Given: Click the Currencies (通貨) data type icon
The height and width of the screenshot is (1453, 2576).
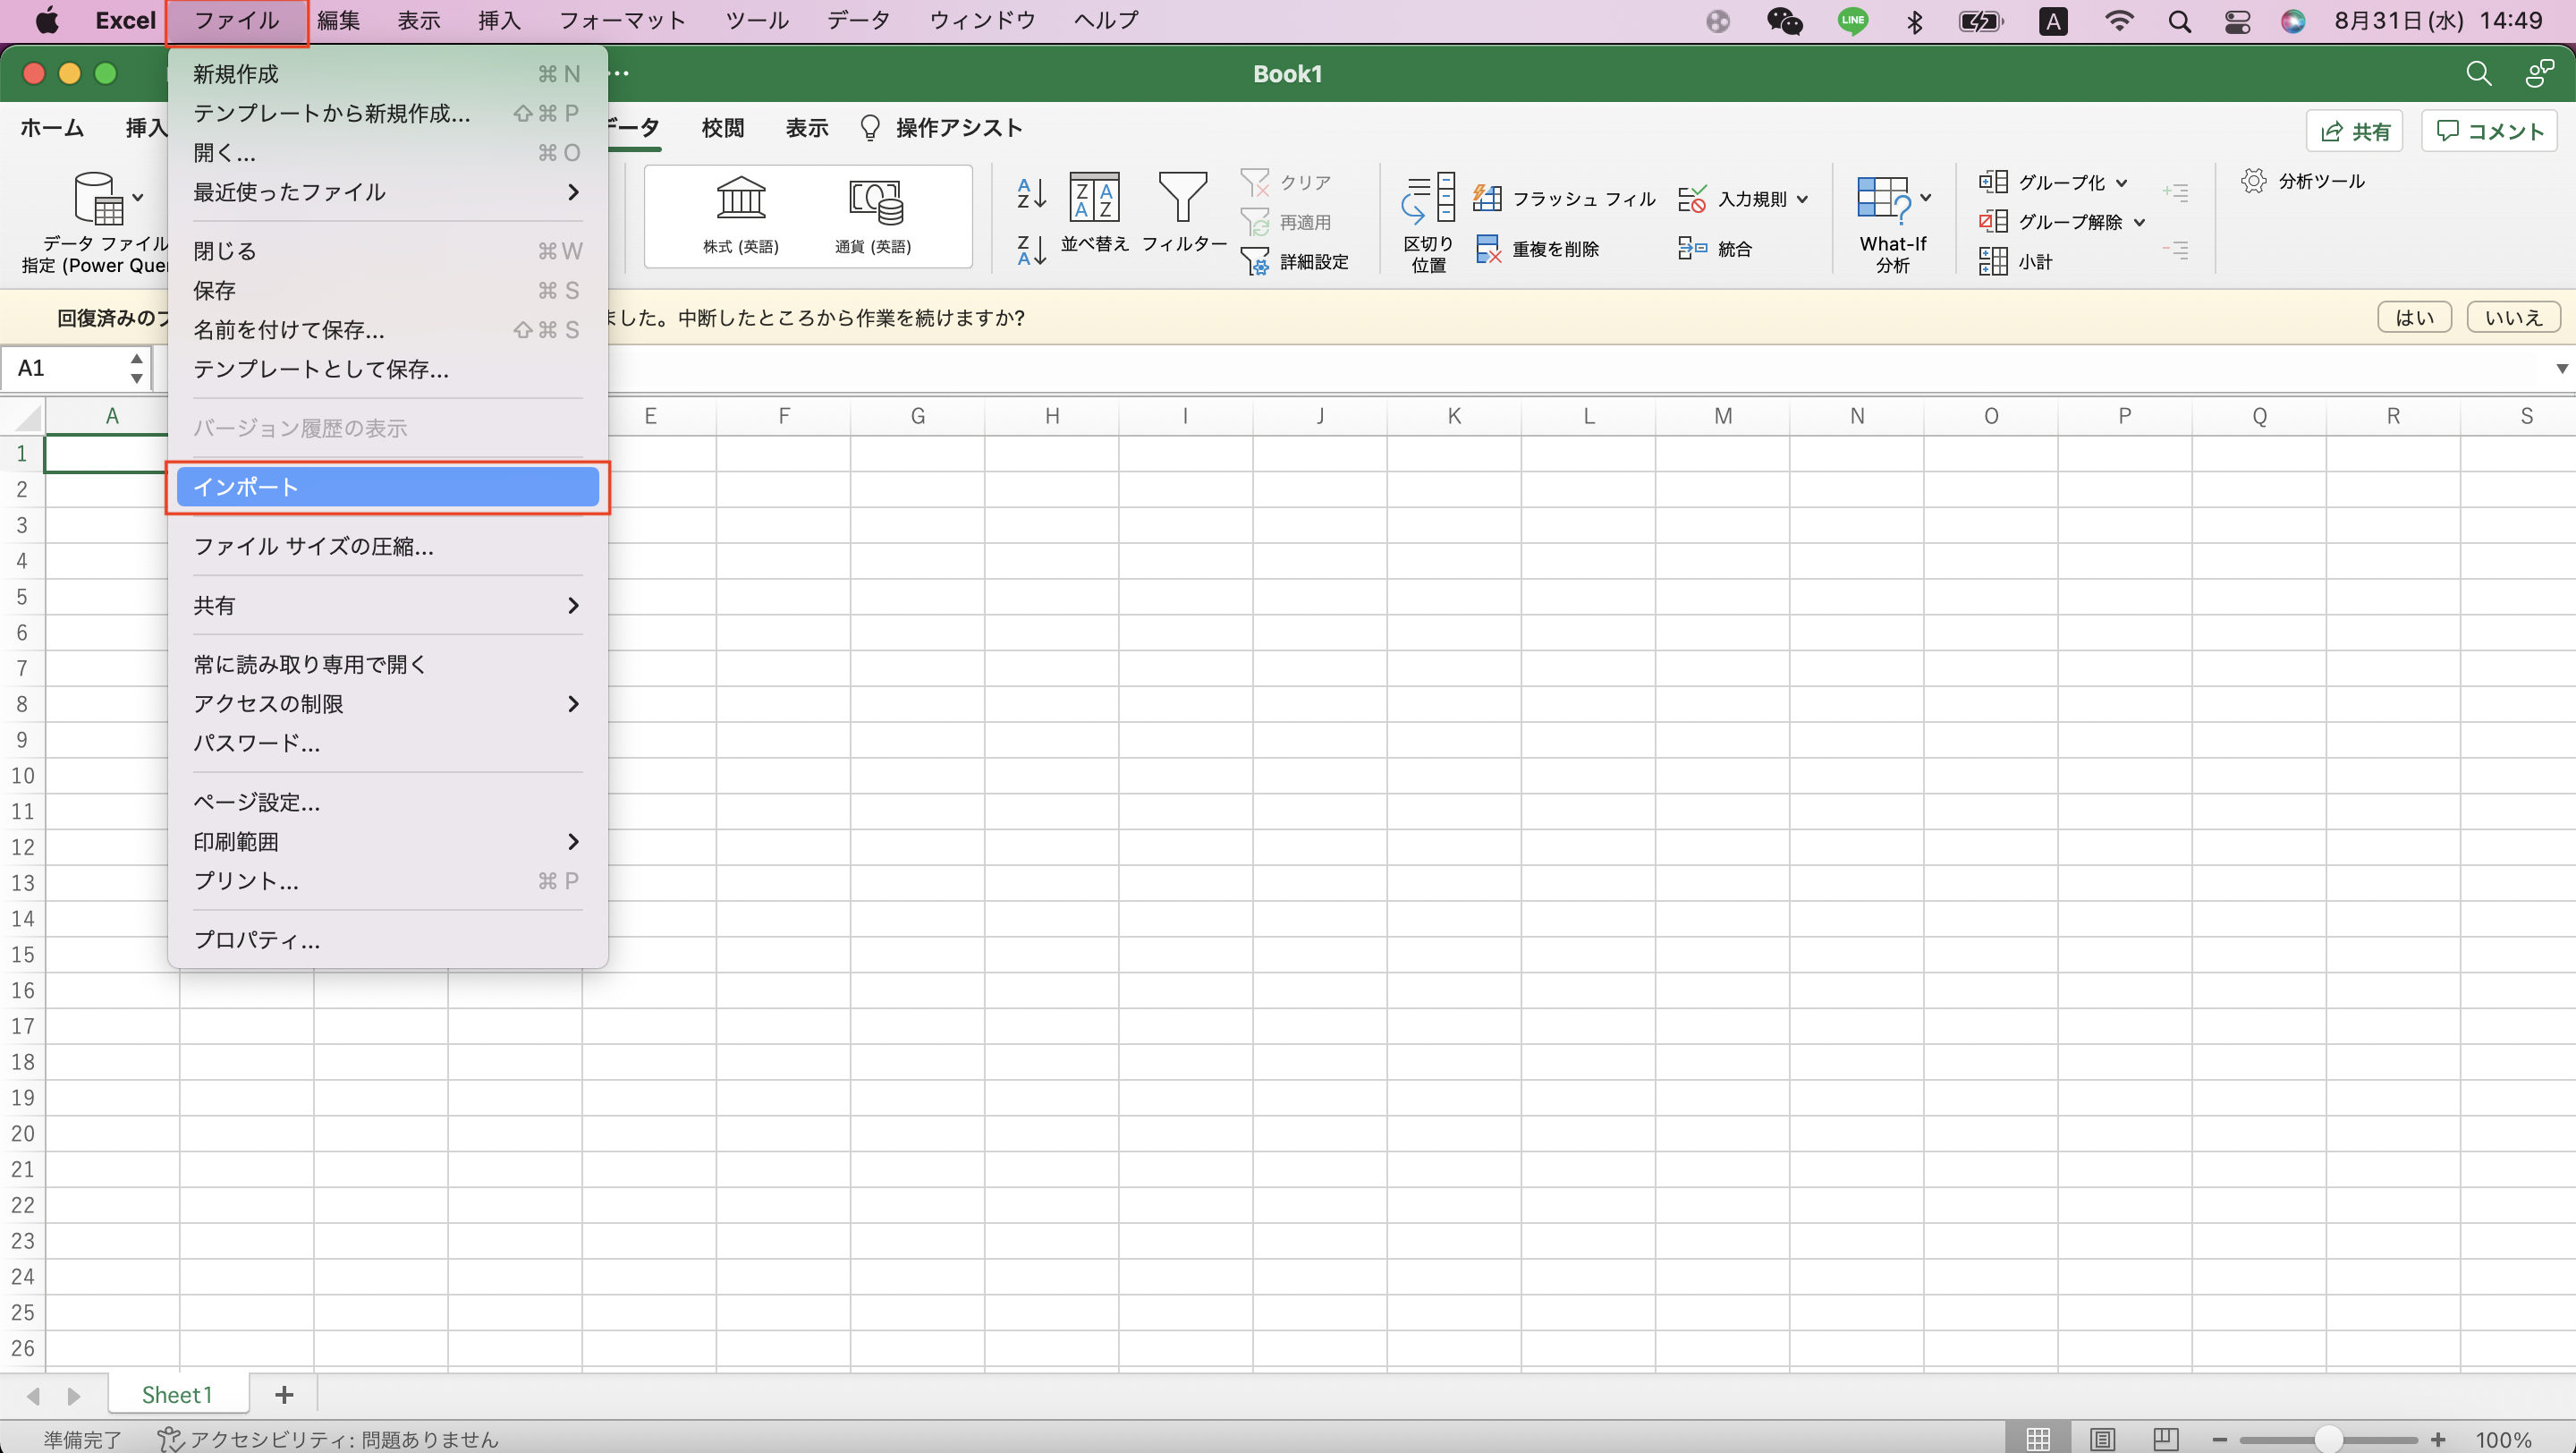Looking at the screenshot, I should coord(875,201).
